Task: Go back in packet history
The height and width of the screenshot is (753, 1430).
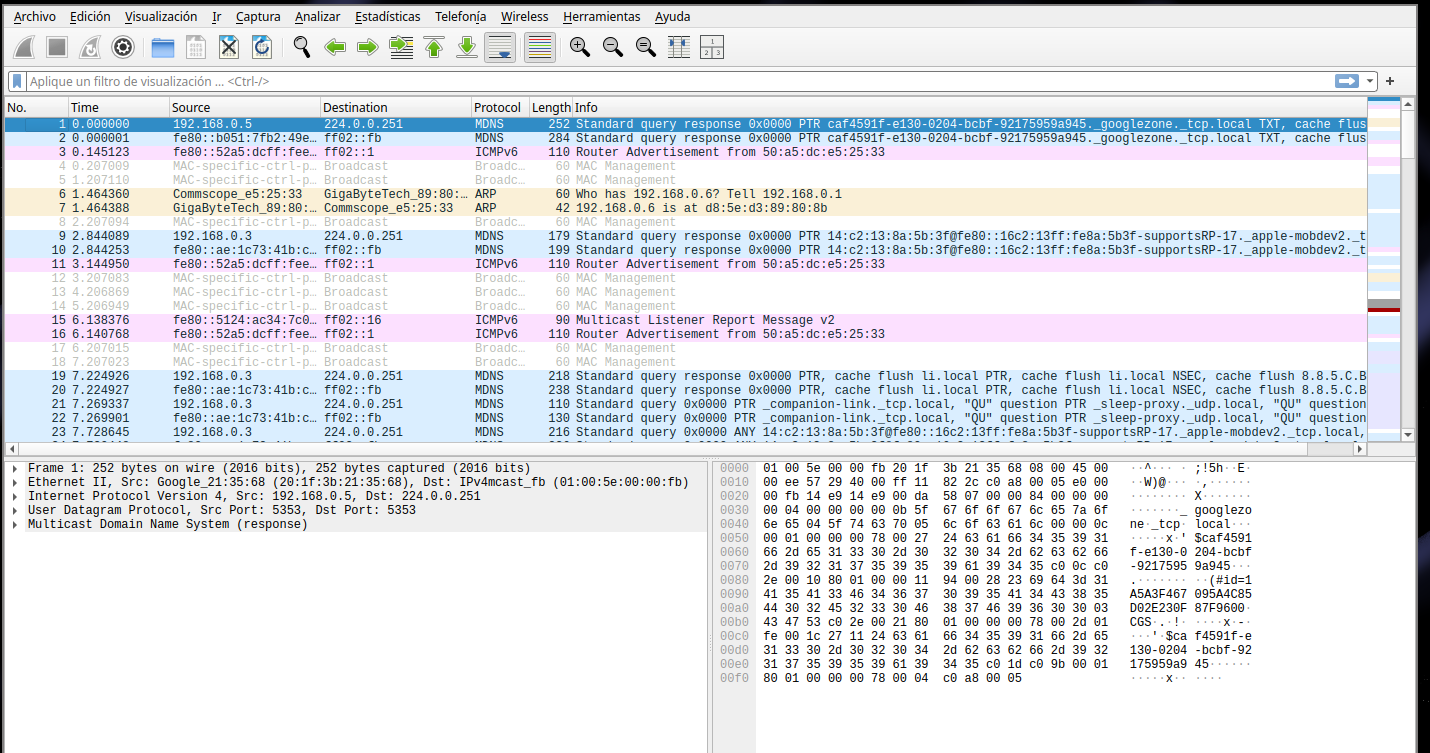Action: point(335,47)
